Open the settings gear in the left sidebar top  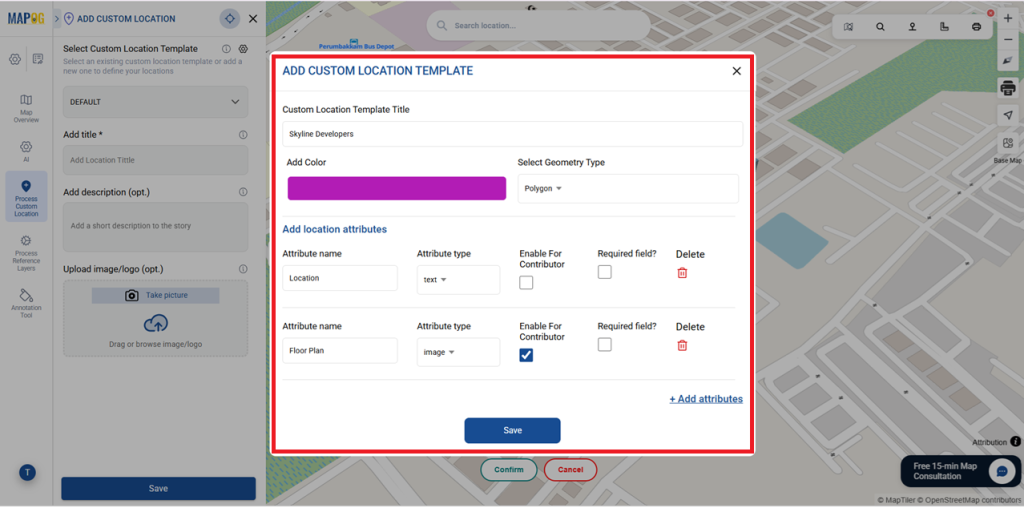coord(14,59)
